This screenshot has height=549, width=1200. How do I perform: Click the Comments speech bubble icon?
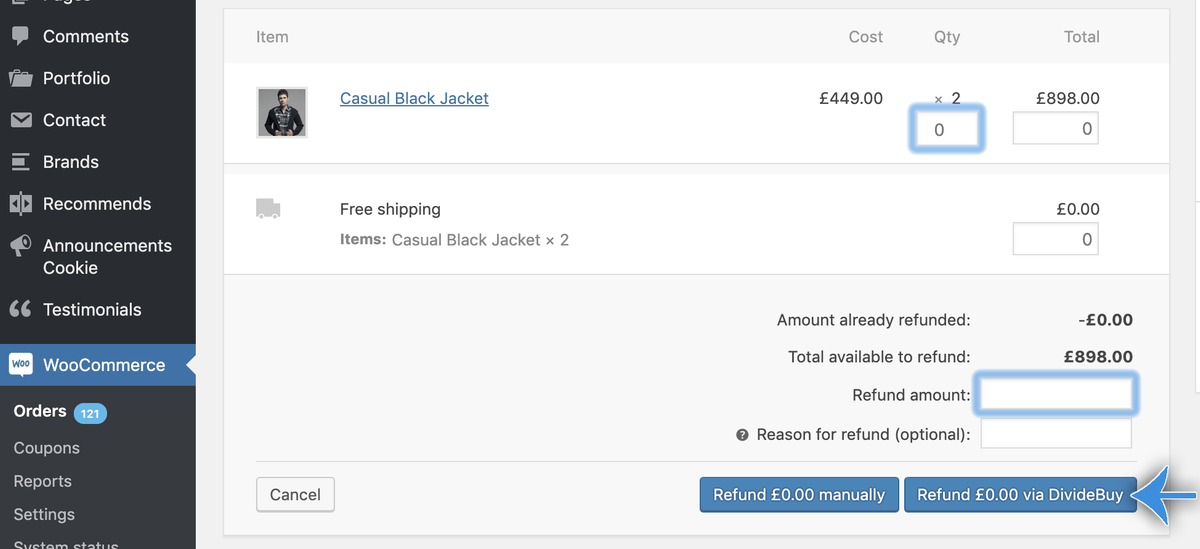pos(20,36)
